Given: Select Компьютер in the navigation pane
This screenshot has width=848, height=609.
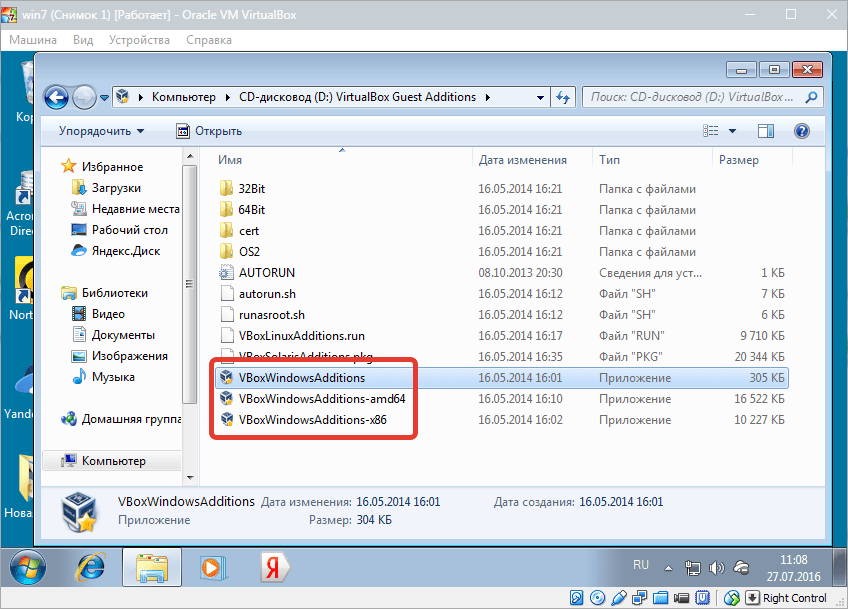Looking at the screenshot, I should coord(113,461).
